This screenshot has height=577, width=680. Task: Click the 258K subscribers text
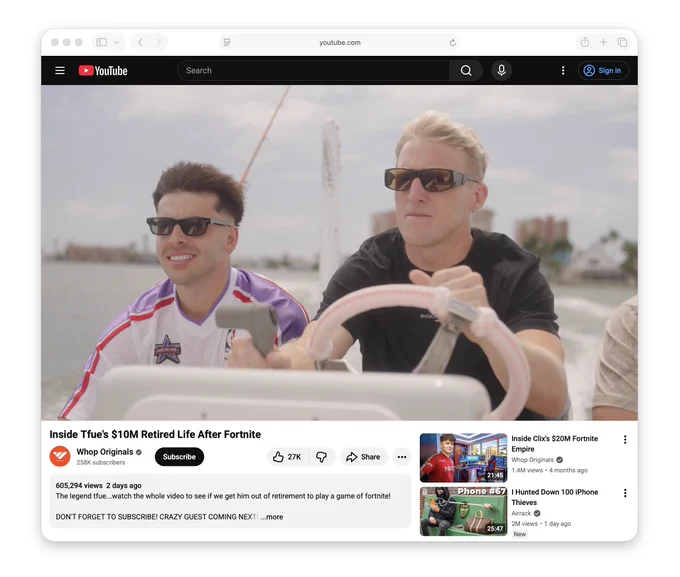(101, 462)
